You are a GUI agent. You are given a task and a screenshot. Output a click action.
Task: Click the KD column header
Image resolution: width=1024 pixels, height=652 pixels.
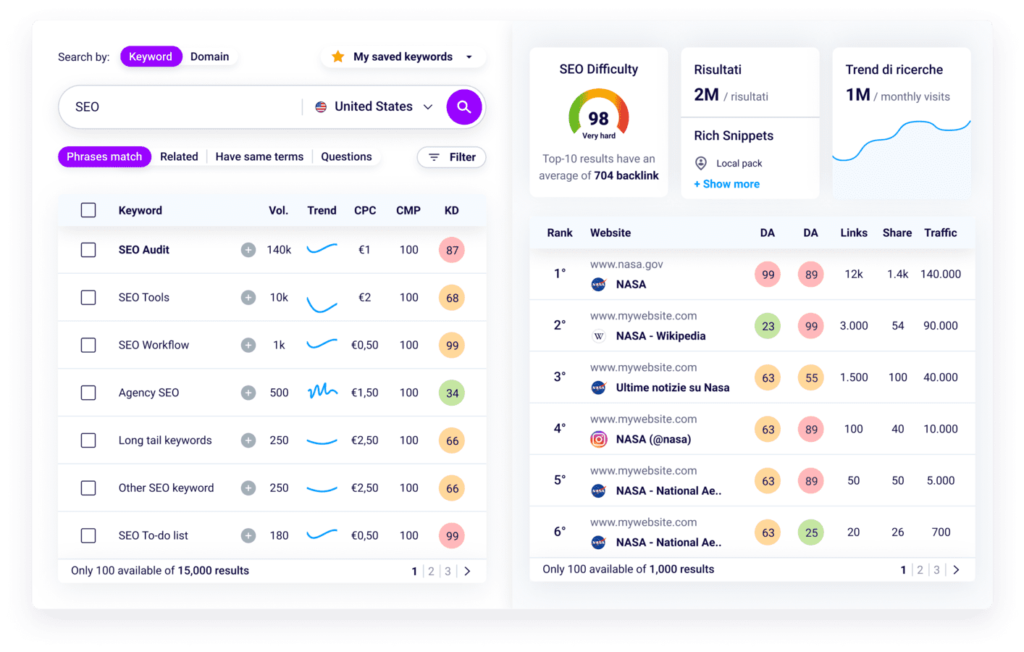451,210
